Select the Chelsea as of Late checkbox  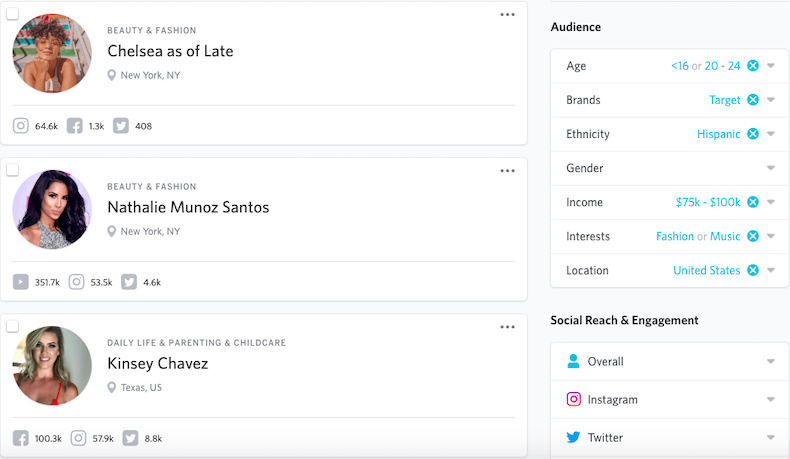click(12, 14)
